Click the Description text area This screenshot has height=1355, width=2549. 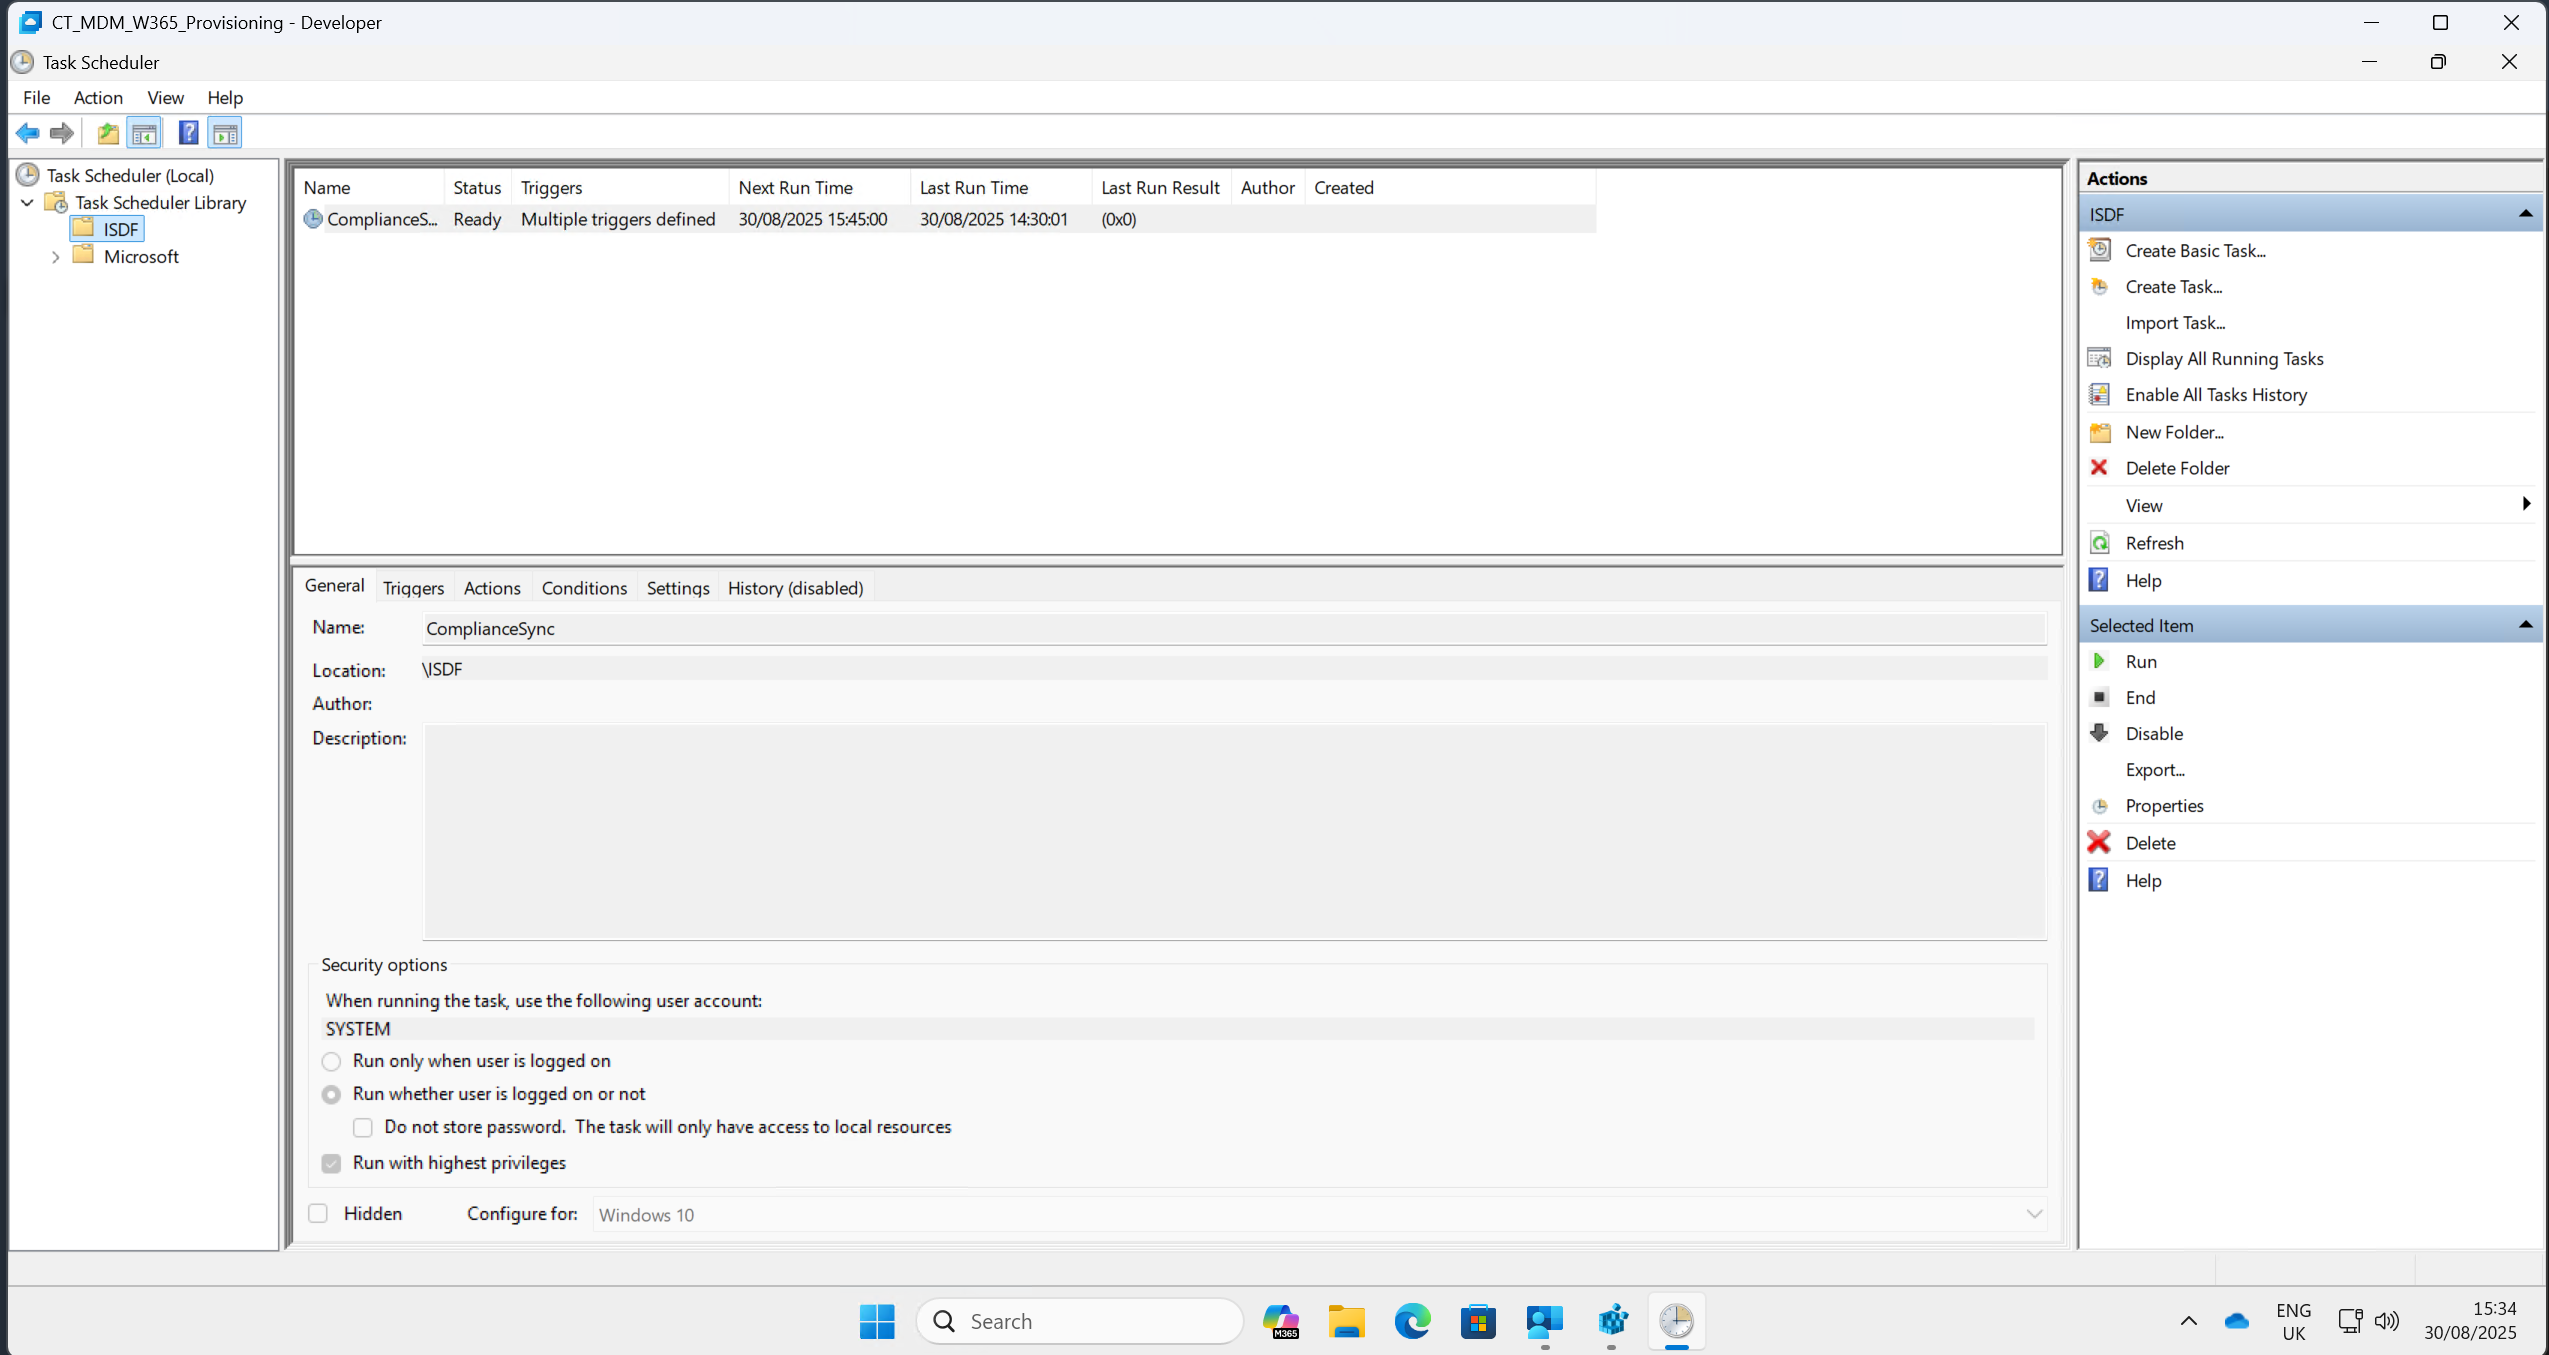[x=1235, y=832]
